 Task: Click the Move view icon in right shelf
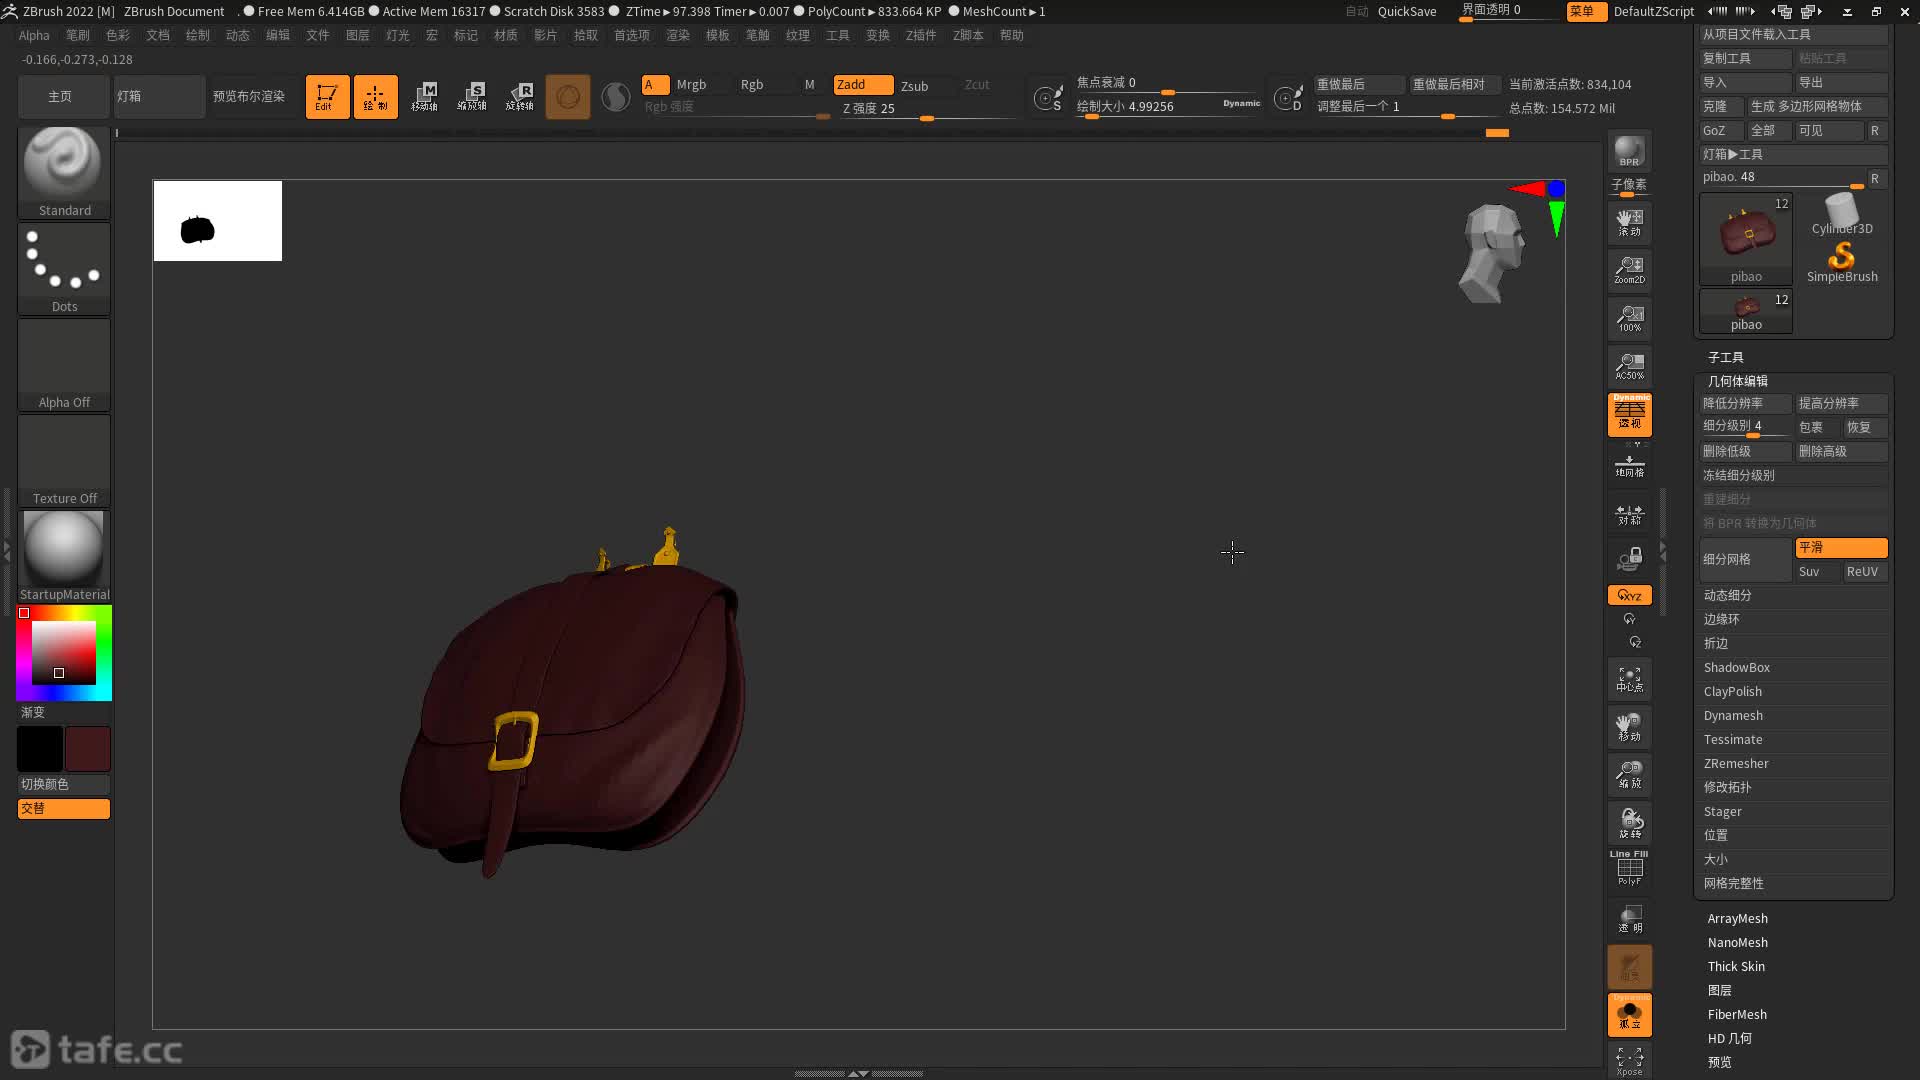coord(1629,728)
